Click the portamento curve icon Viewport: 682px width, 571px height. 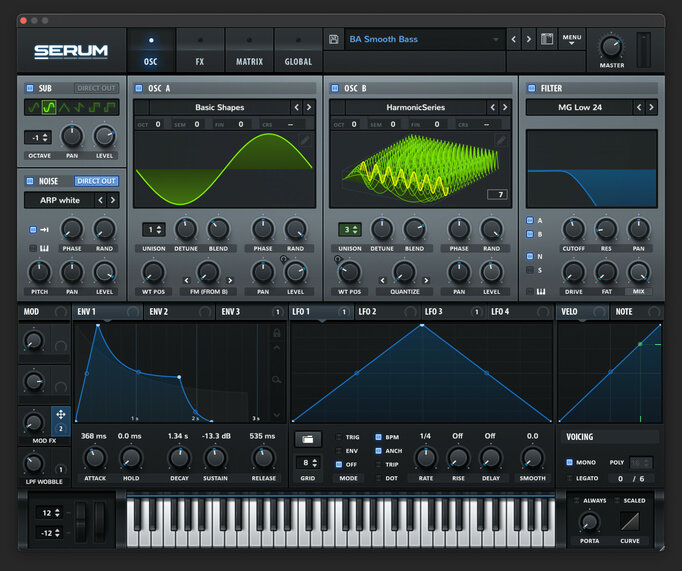coord(630,521)
